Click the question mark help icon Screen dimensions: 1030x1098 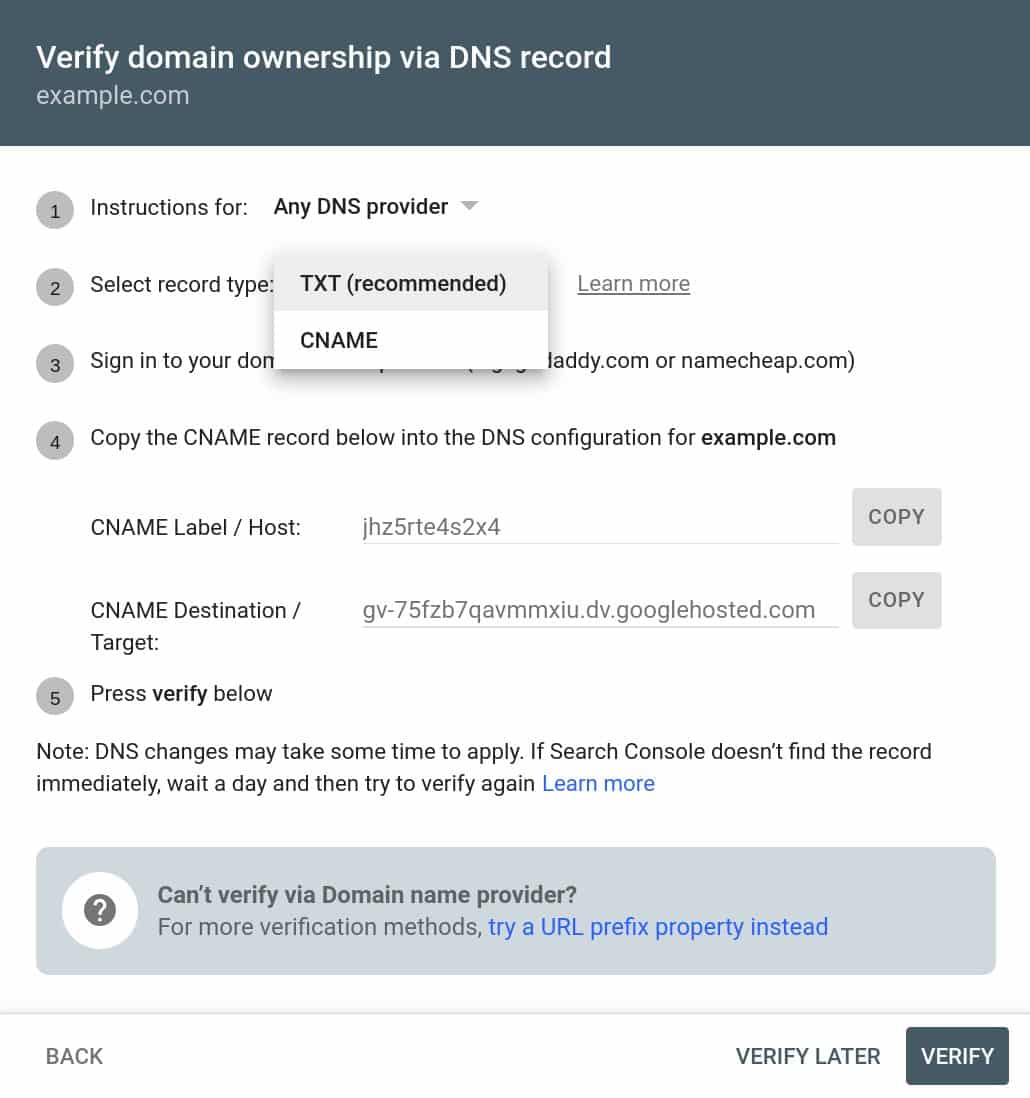coord(100,910)
